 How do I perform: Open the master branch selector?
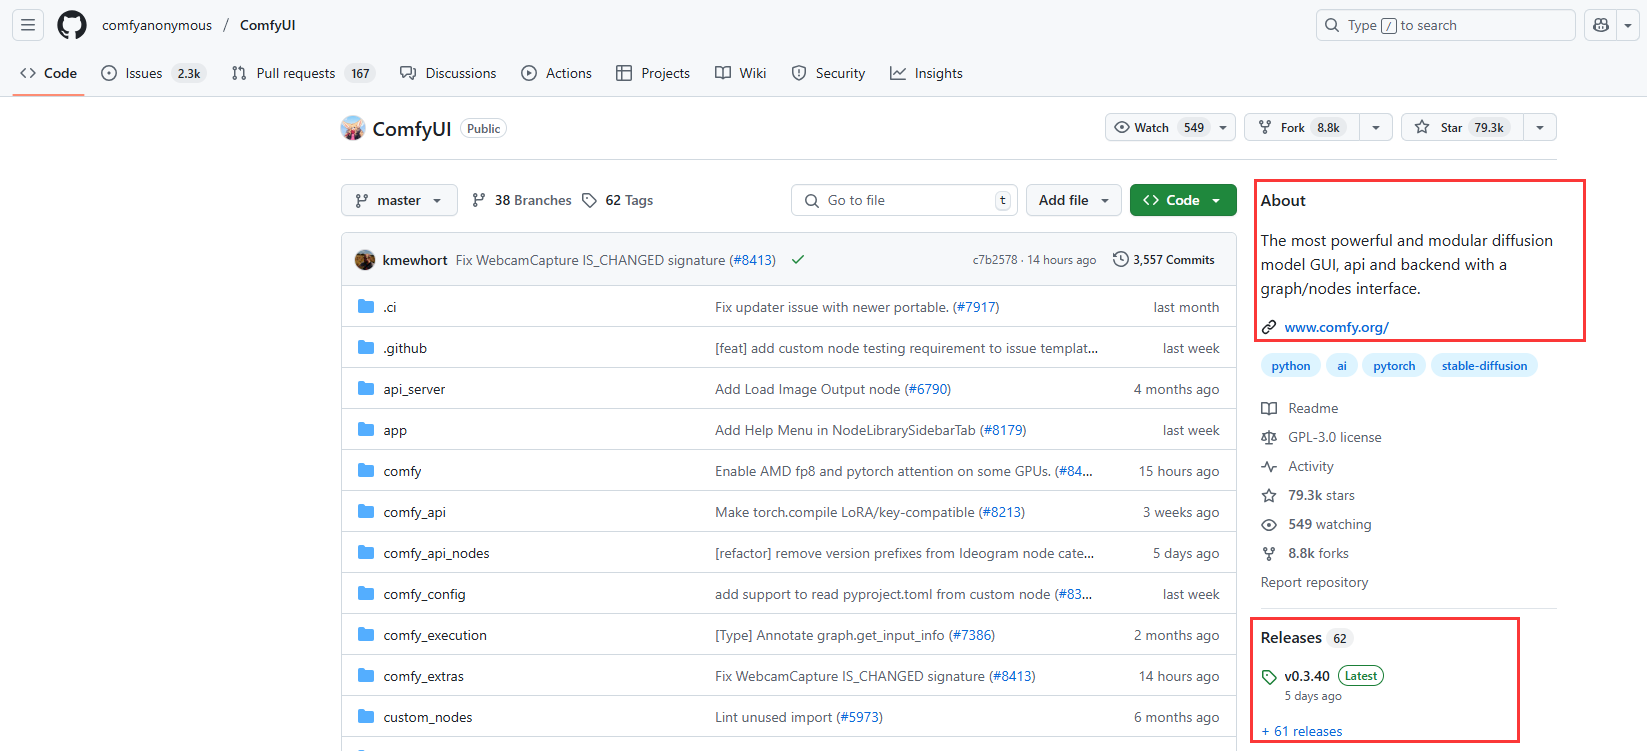click(x=399, y=200)
